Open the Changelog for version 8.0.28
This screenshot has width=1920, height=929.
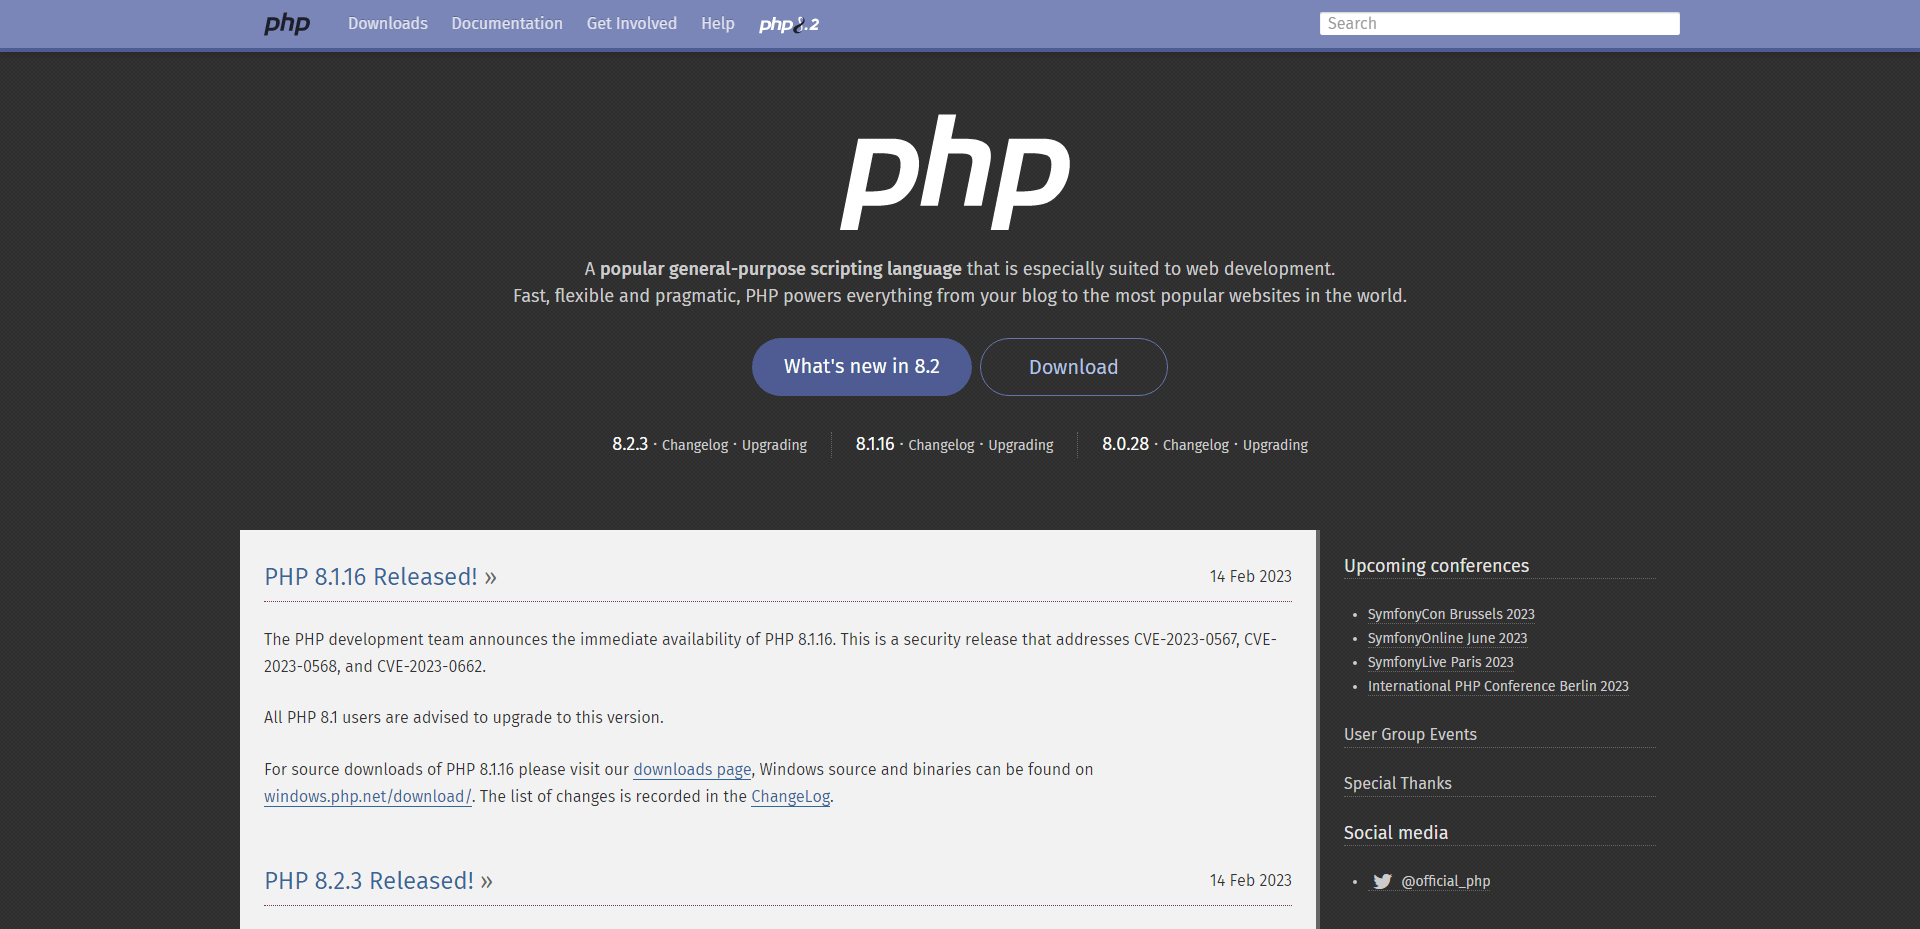(1195, 445)
